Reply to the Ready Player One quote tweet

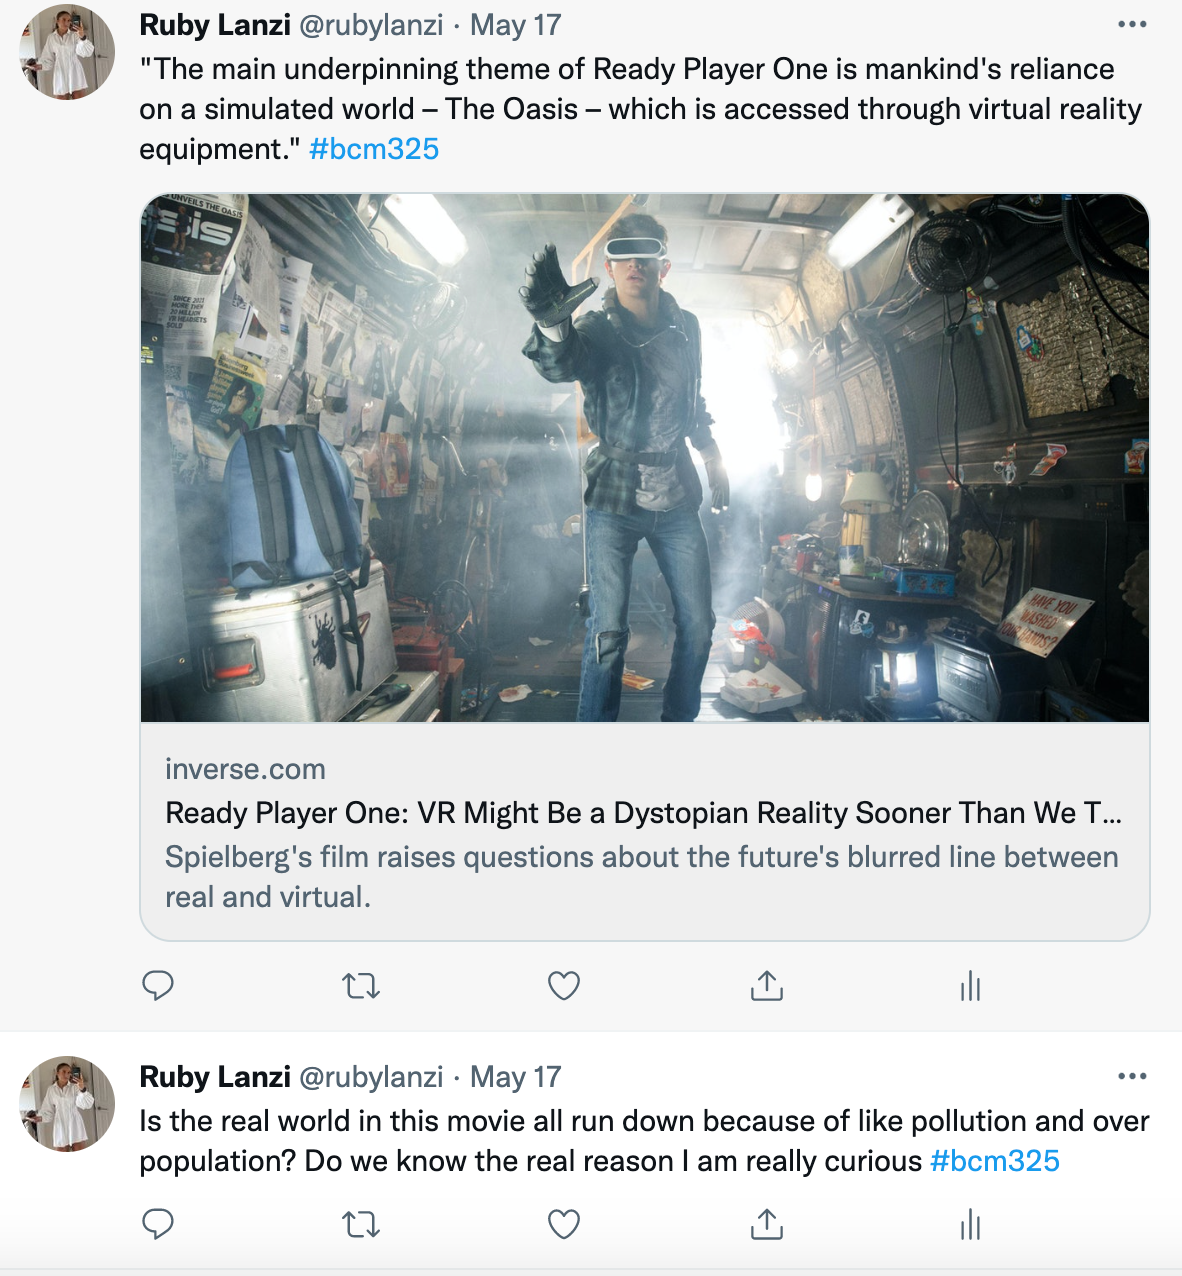tap(158, 986)
